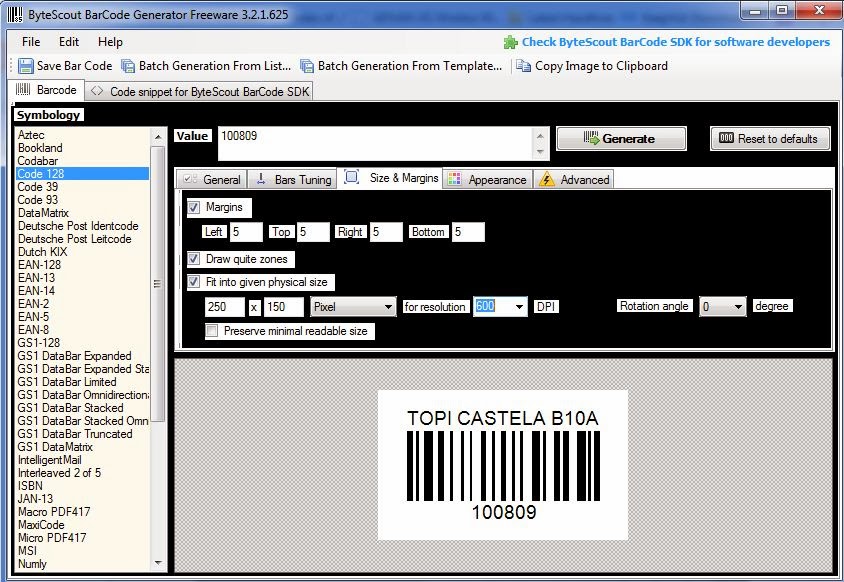Image resolution: width=844 pixels, height=582 pixels.
Task: Click Save Bar Code toolbar button
Action: pyautogui.click(x=65, y=66)
